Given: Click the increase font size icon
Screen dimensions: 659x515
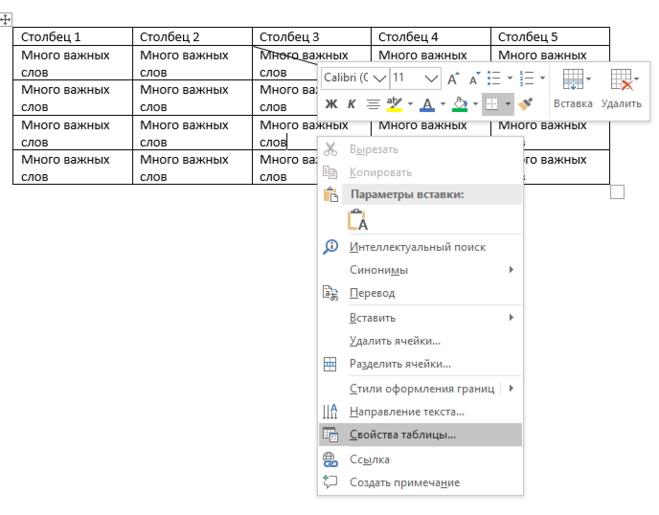Looking at the screenshot, I should pos(453,78).
